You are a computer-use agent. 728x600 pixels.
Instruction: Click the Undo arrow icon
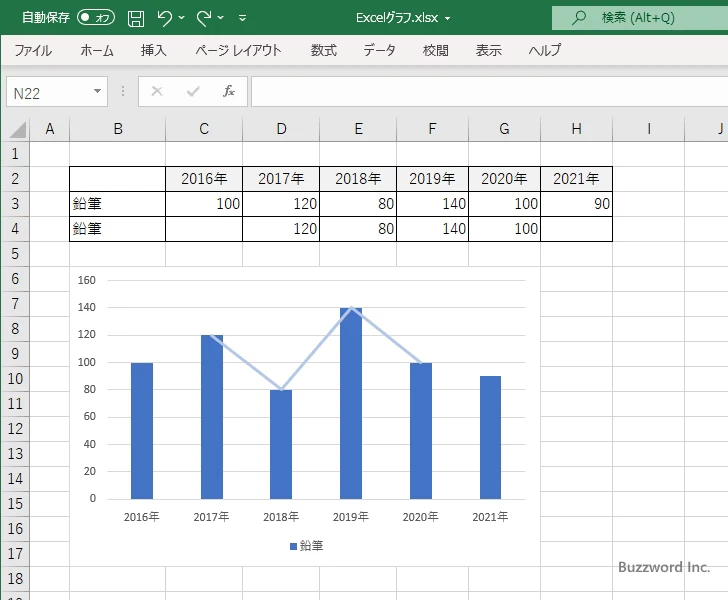pyautogui.click(x=164, y=18)
